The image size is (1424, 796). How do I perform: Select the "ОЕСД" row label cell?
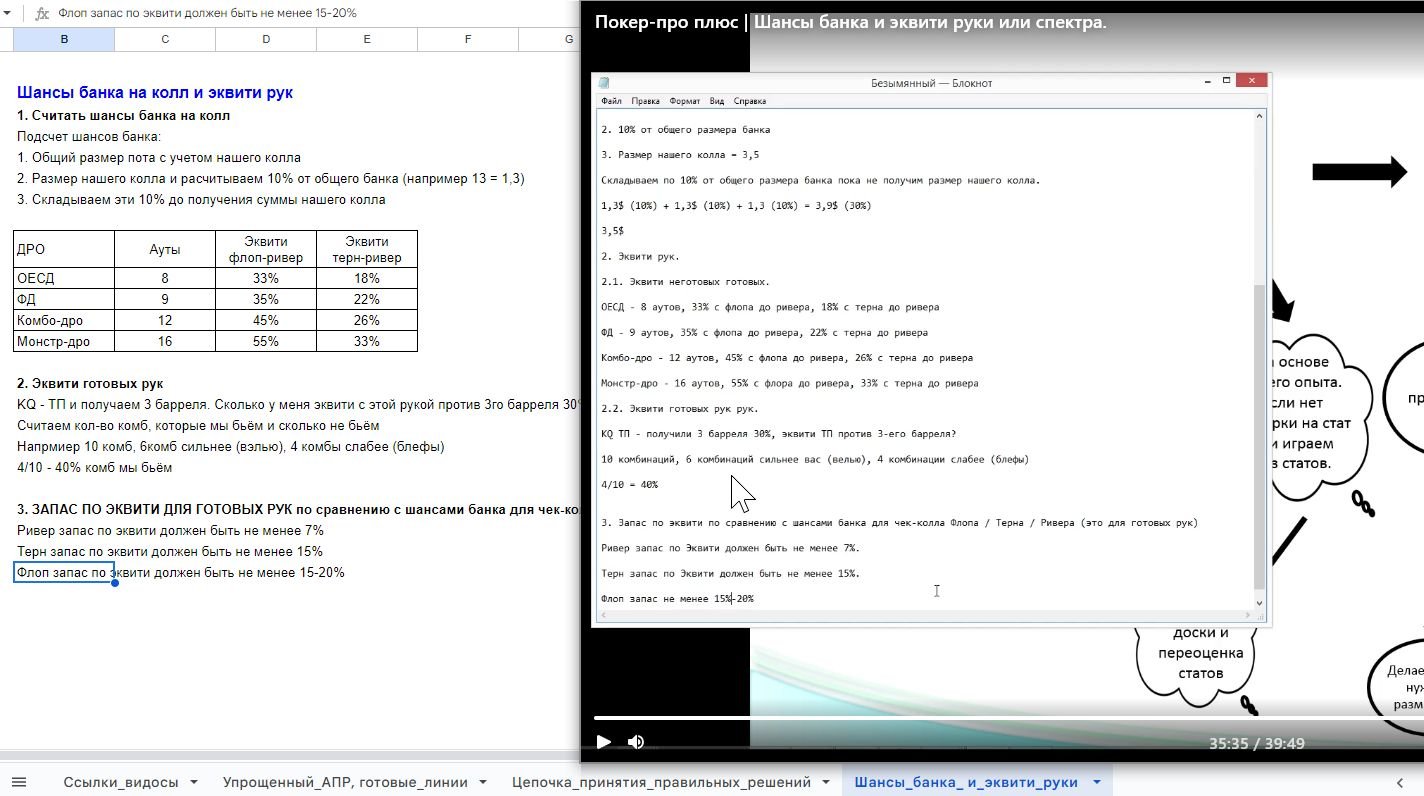(x=64, y=278)
